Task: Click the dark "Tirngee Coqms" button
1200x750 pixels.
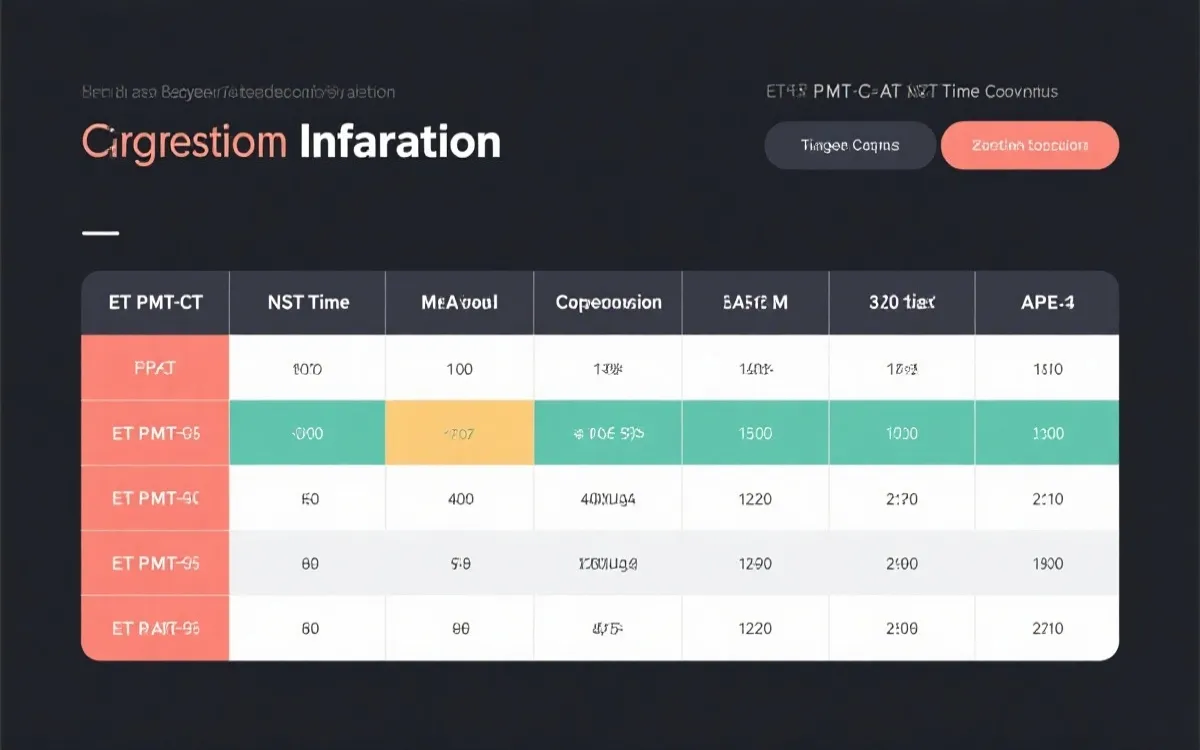Action: (850, 146)
